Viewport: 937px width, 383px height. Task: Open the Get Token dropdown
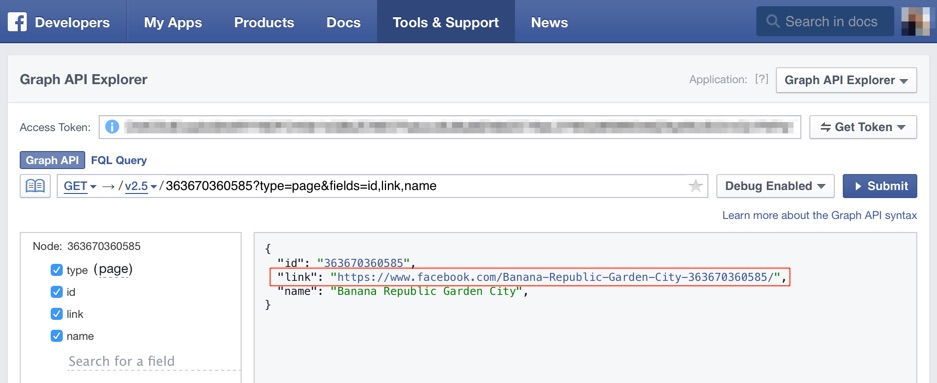pos(863,127)
